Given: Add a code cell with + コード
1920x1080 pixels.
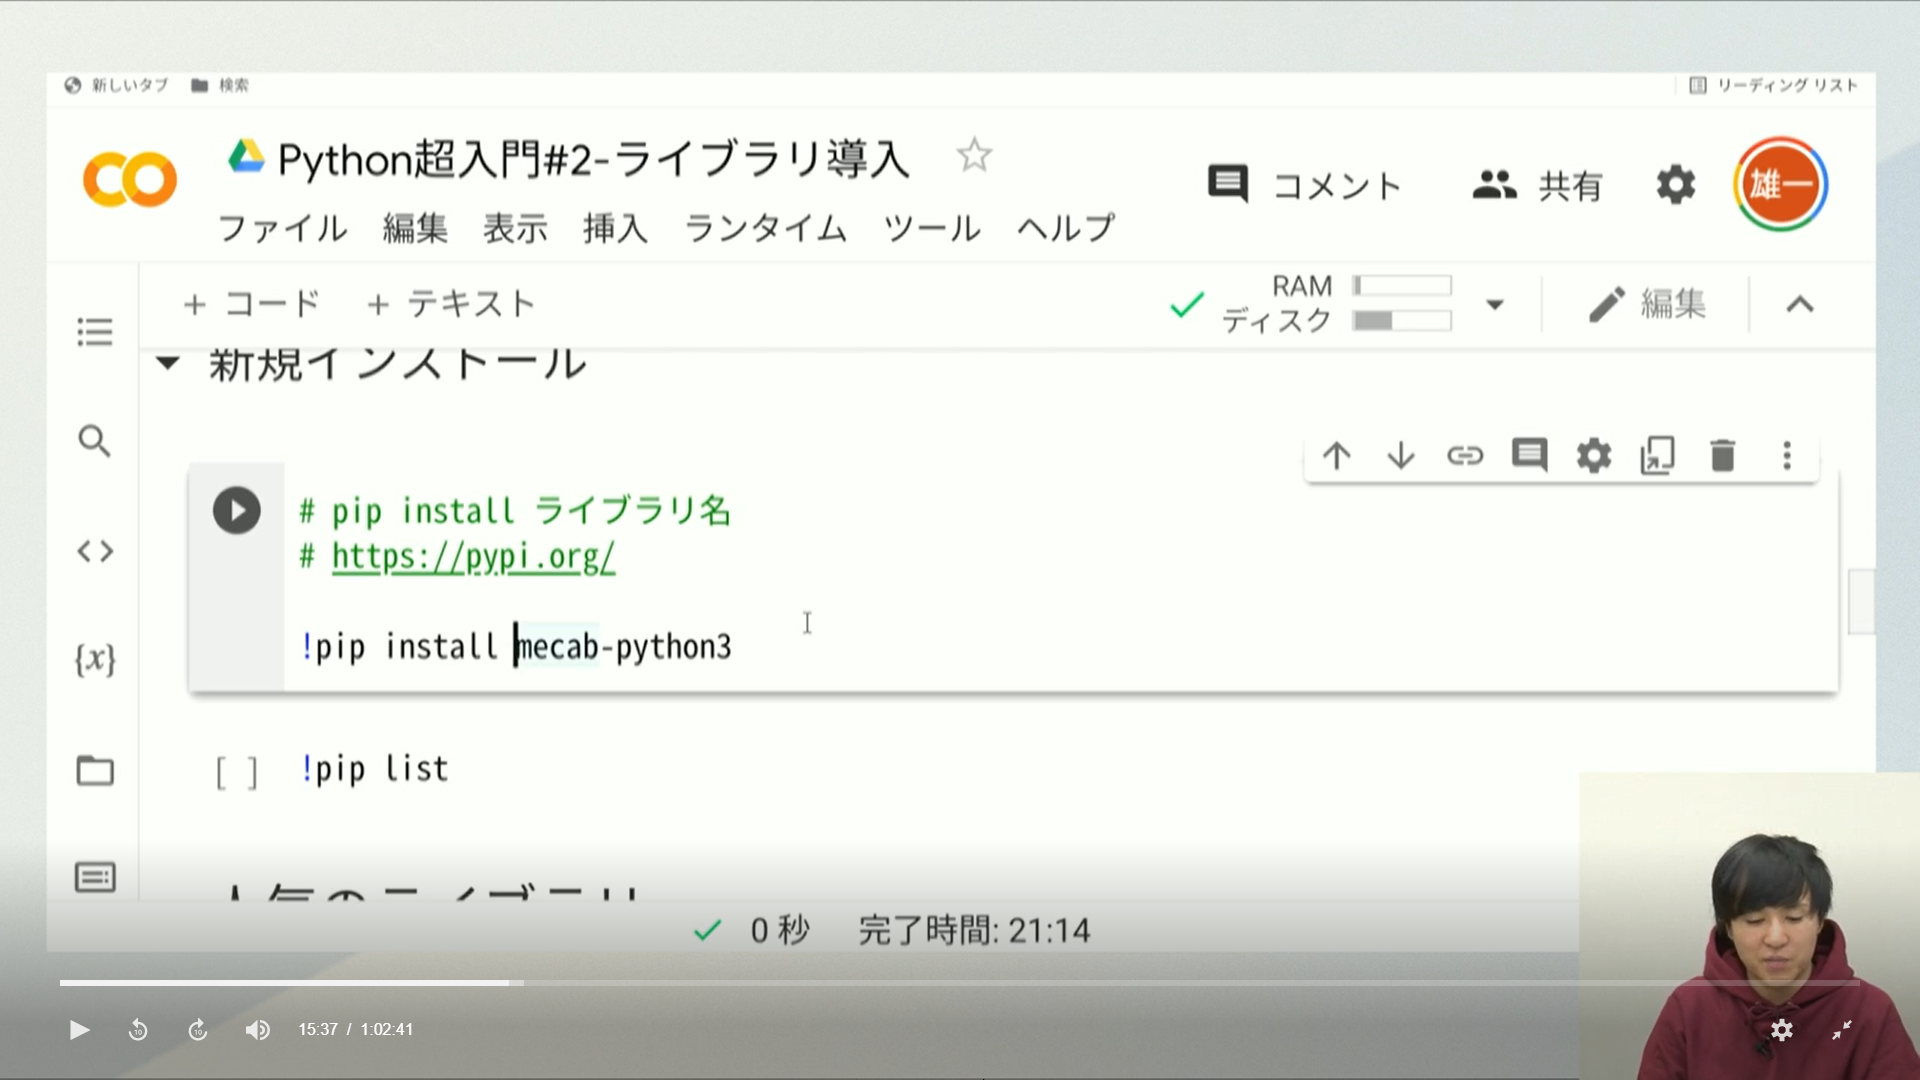Looking at the screenshot, I should [x=251, y=304].
